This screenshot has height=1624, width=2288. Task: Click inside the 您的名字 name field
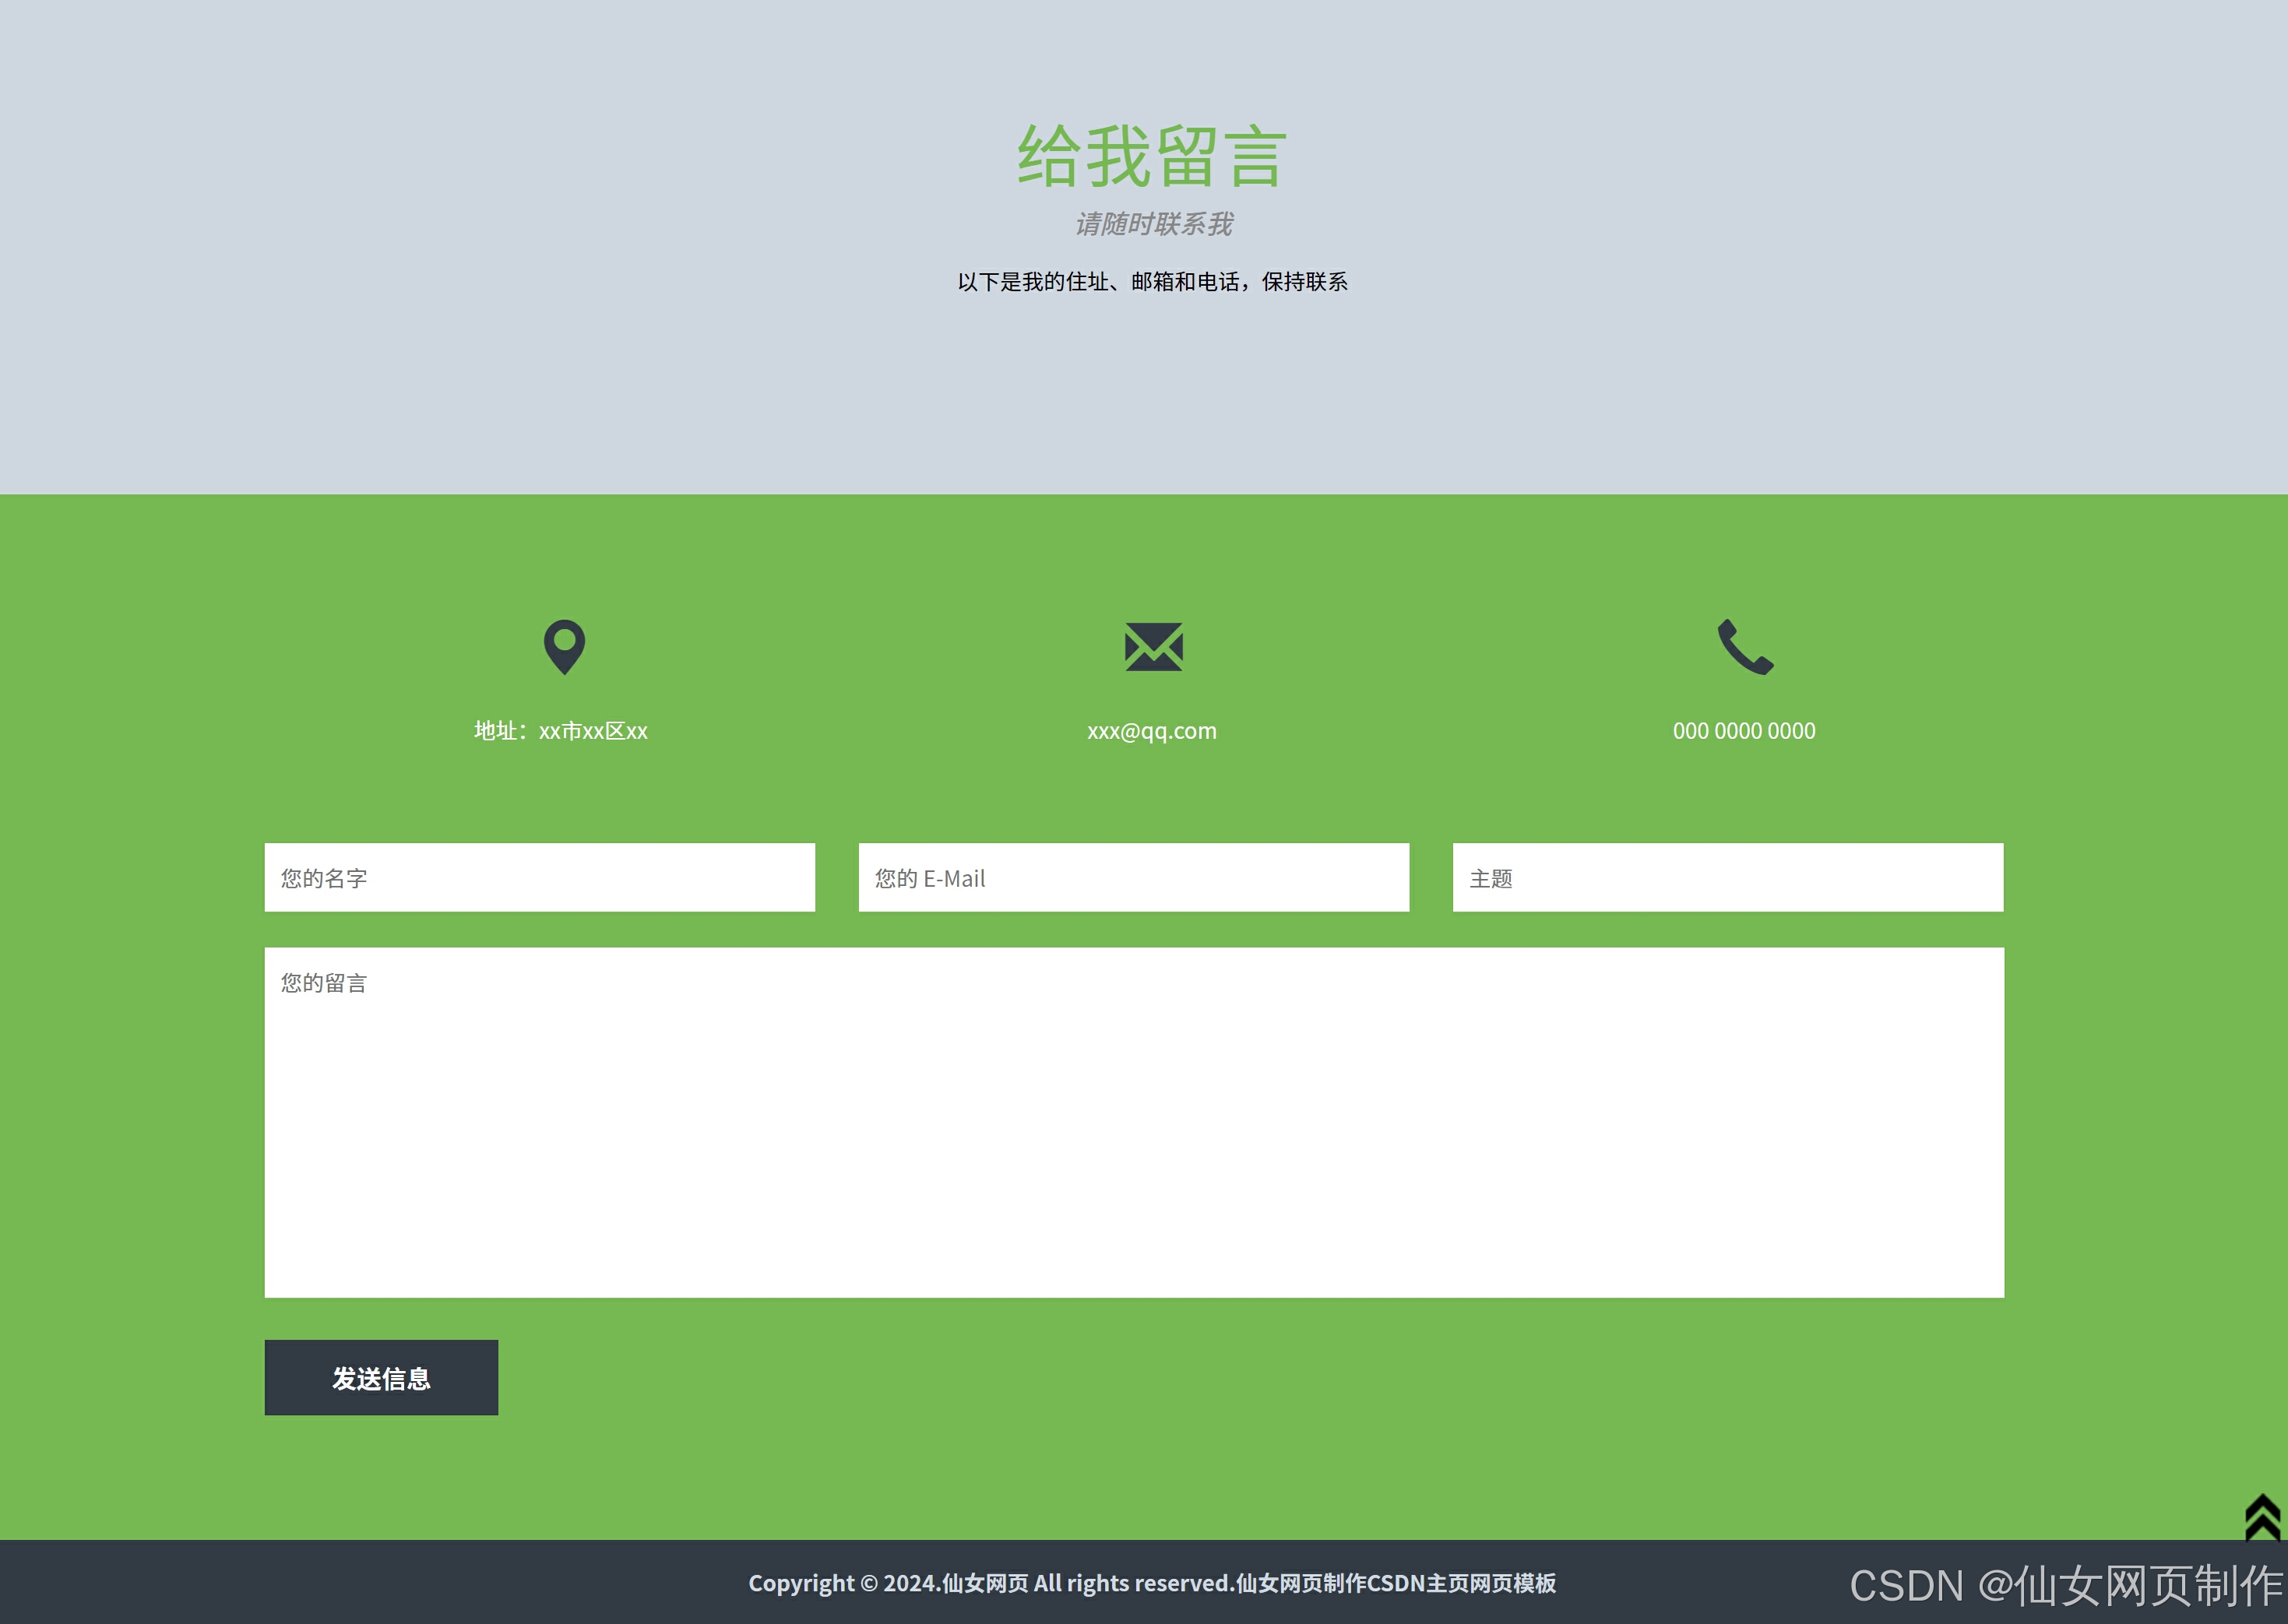coord(540,877)
